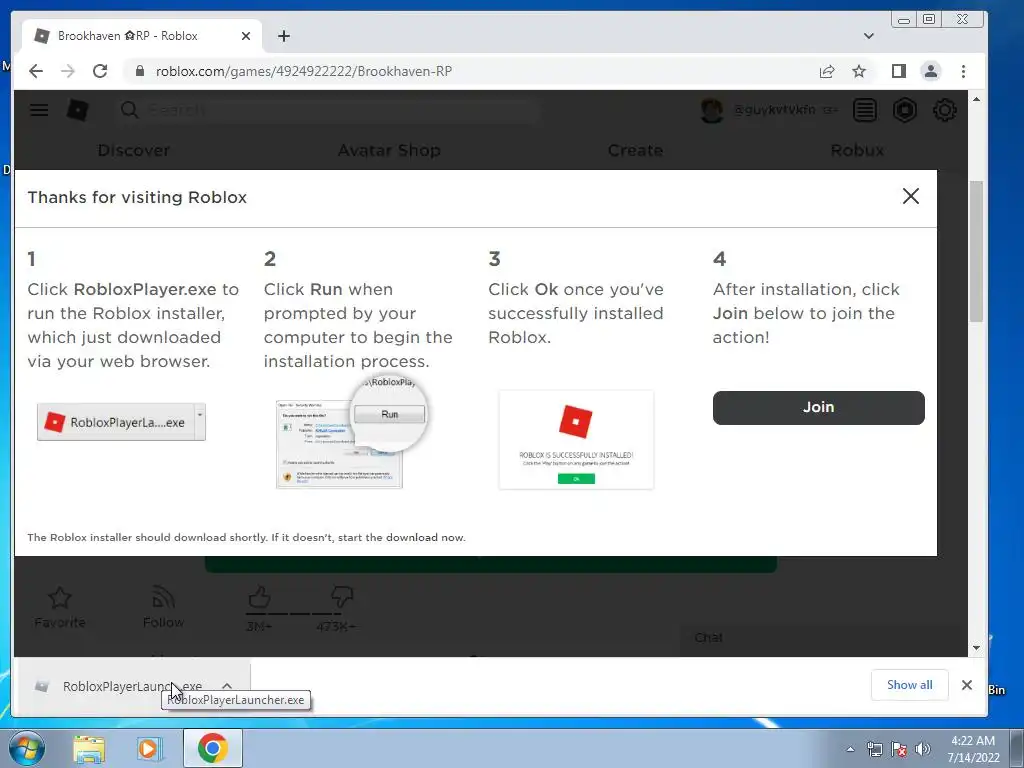Open the volume speaker tray icon
The image size is (1024, 768).
(923, 749)
